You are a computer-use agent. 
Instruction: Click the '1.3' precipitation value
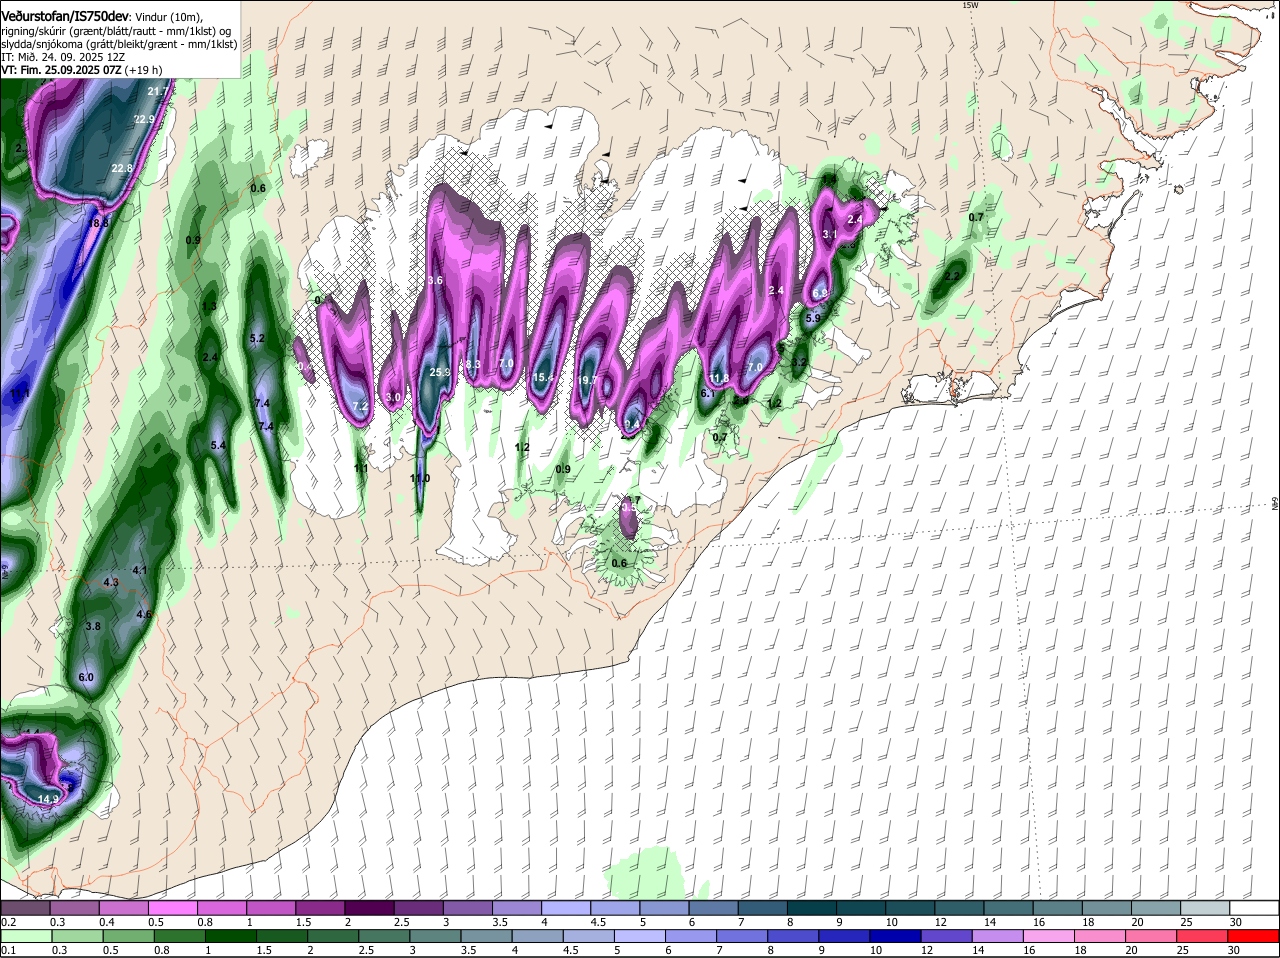coord(209,306)
